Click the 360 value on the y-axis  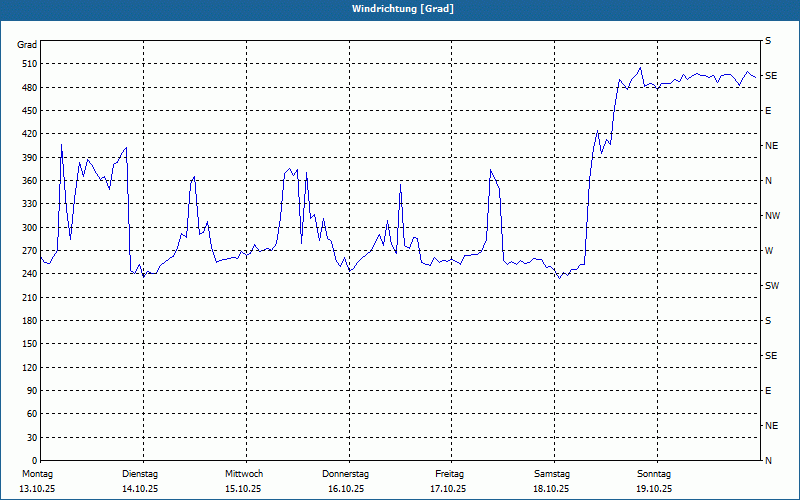coord(27,181)
